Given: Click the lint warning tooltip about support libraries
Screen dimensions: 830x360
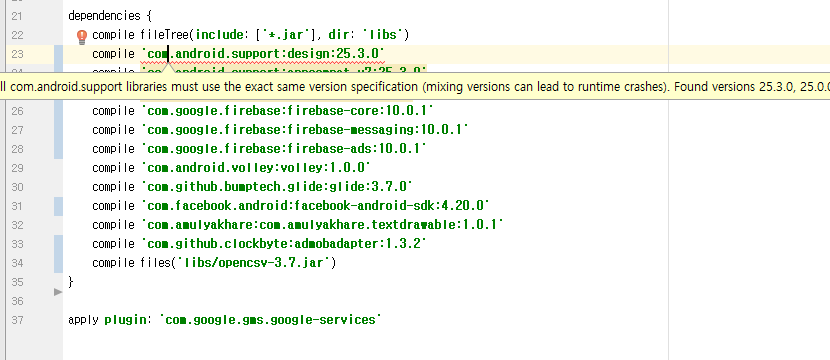Looking at the screenshot, I should [415, 86].
